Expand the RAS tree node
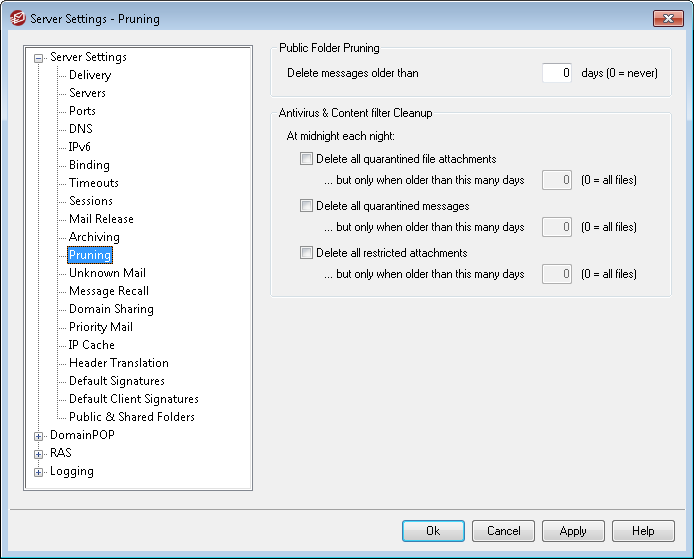 [x=39, y=454]
